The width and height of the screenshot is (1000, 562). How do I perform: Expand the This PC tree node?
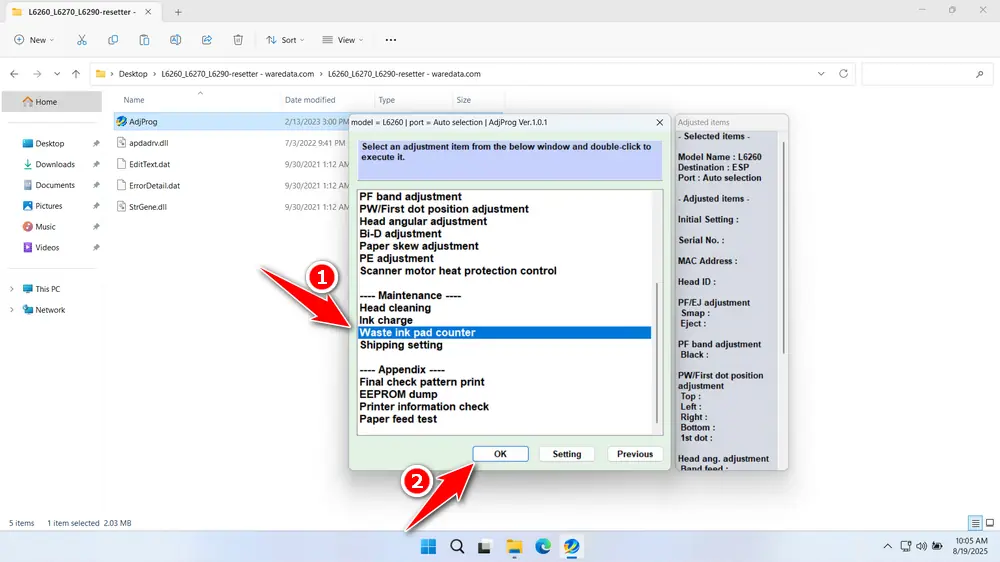tap(11, 289)
